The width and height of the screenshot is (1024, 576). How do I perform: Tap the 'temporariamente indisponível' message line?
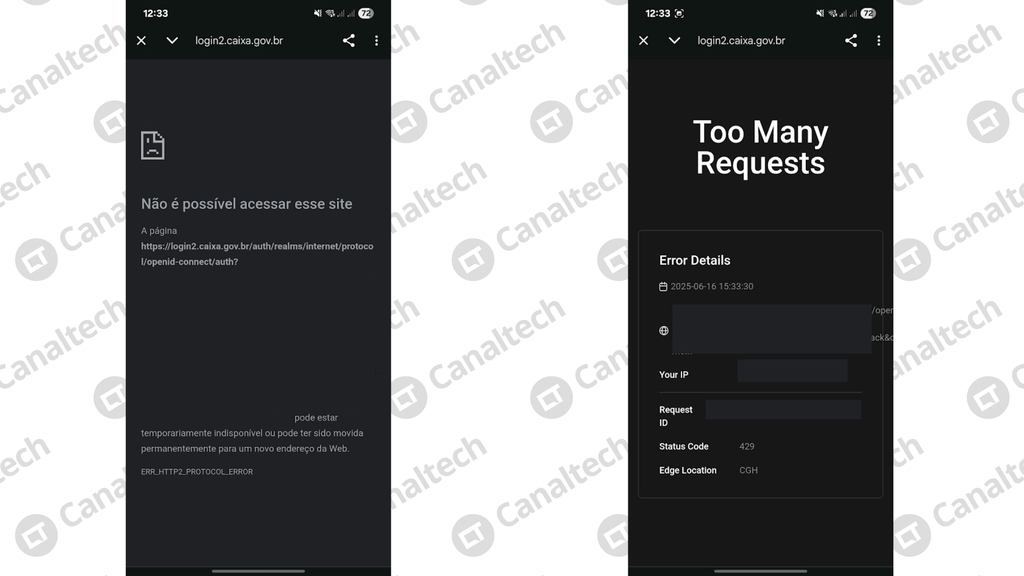pyautogui.click(x=252, y=433)
